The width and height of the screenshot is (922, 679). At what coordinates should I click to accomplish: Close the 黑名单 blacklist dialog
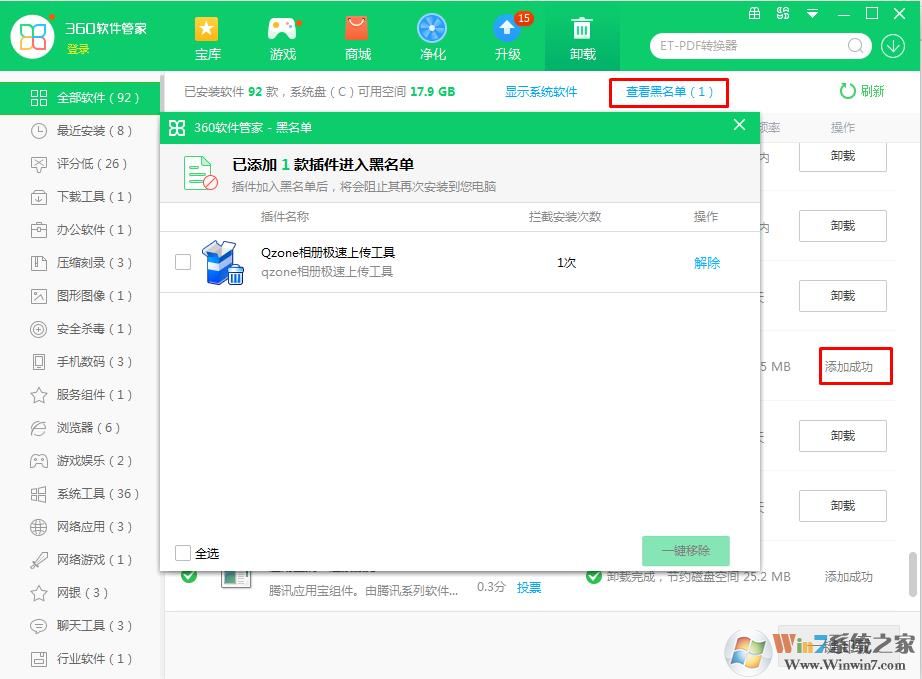pos(739,125)
